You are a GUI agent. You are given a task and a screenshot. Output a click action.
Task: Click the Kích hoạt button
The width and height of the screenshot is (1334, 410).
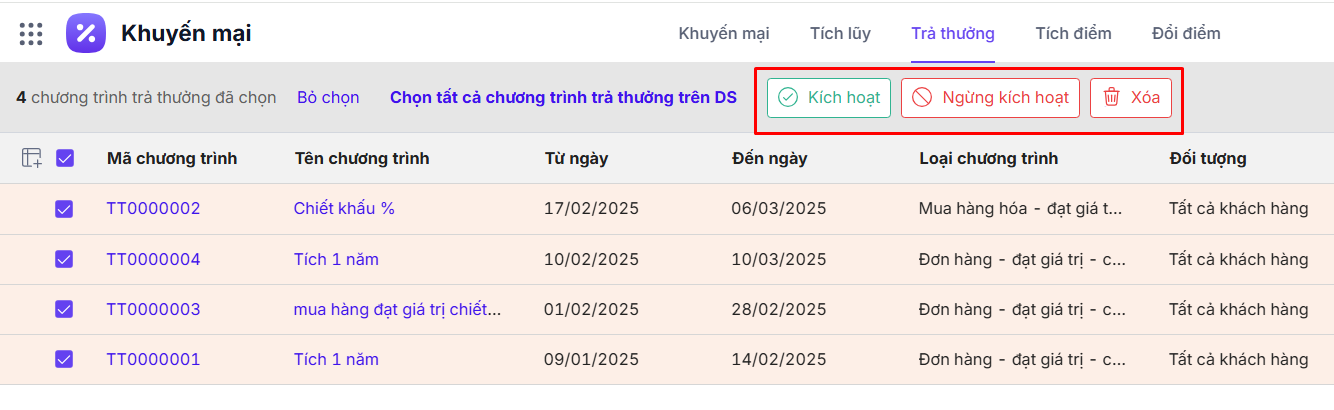point(829,98)
